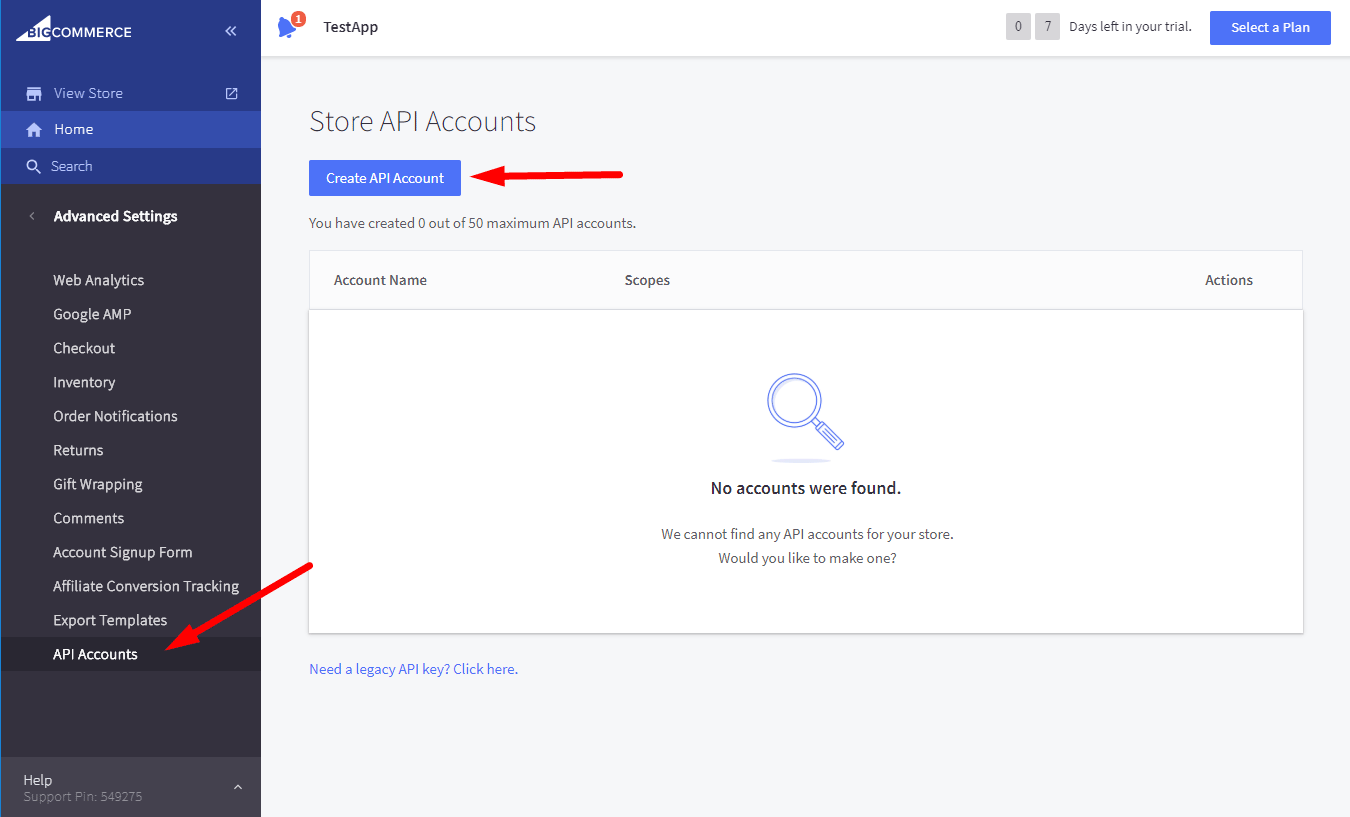Go back using Advanced Settings chevron
The image size is (1350, 817).
tap(32, 216)
